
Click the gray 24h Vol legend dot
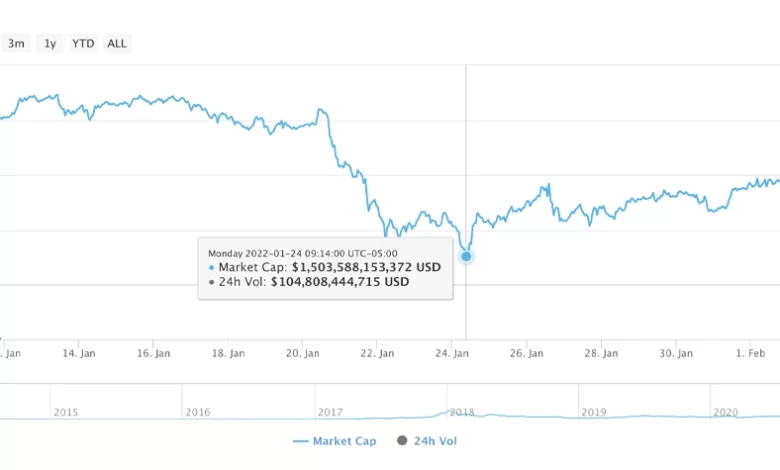pos(402,440)
